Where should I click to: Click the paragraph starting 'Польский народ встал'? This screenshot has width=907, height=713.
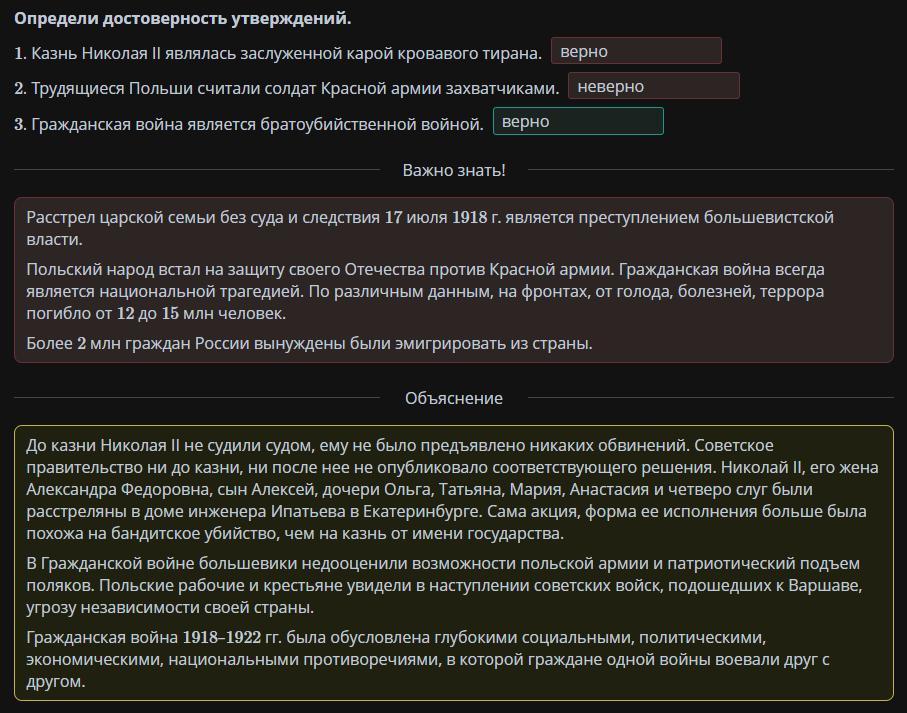(x=425, y=291)
